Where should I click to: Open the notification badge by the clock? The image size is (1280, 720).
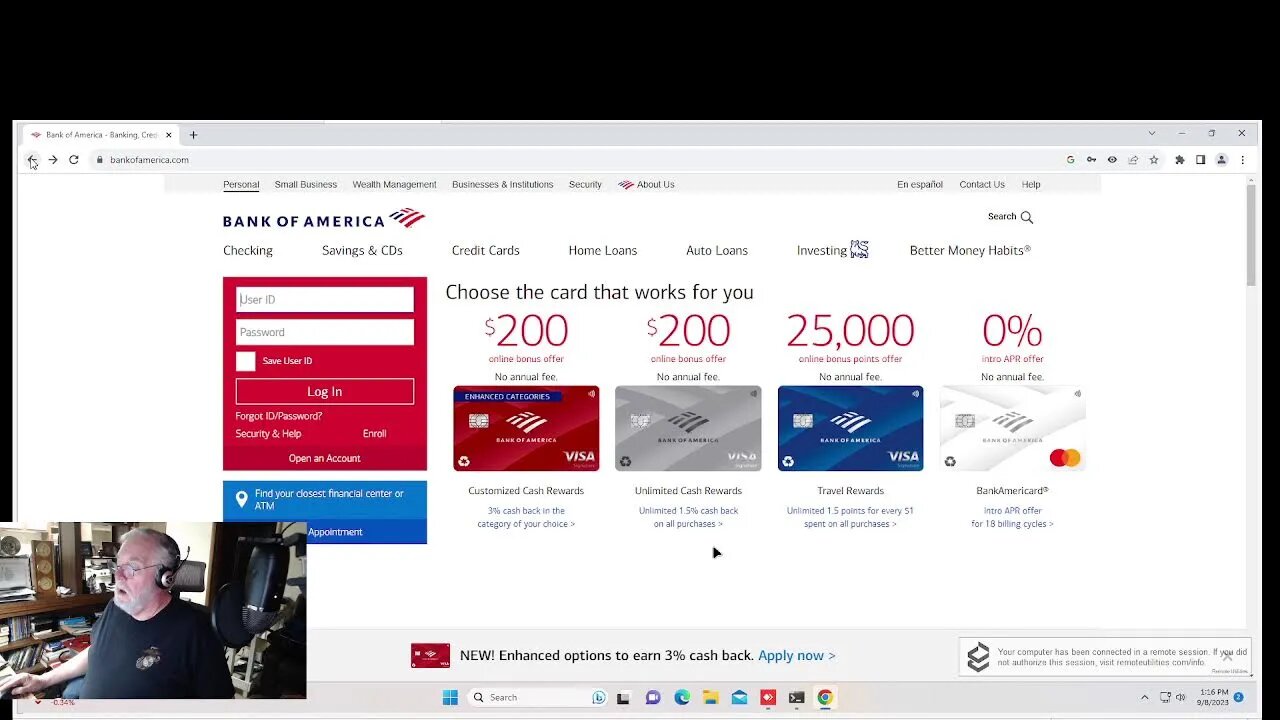(1238, 697)
